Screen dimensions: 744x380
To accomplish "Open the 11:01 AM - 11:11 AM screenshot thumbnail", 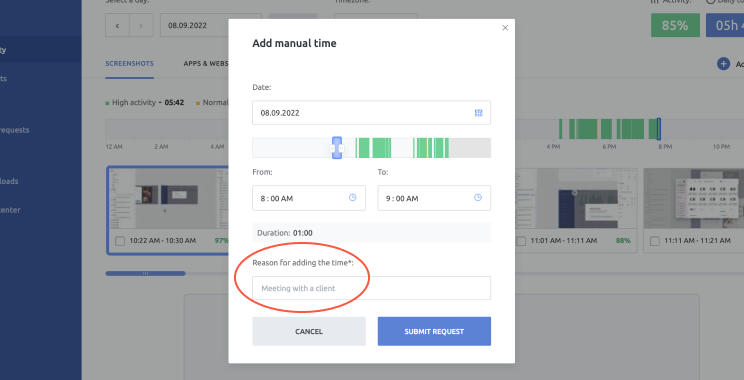I will (x=576, y=198).
